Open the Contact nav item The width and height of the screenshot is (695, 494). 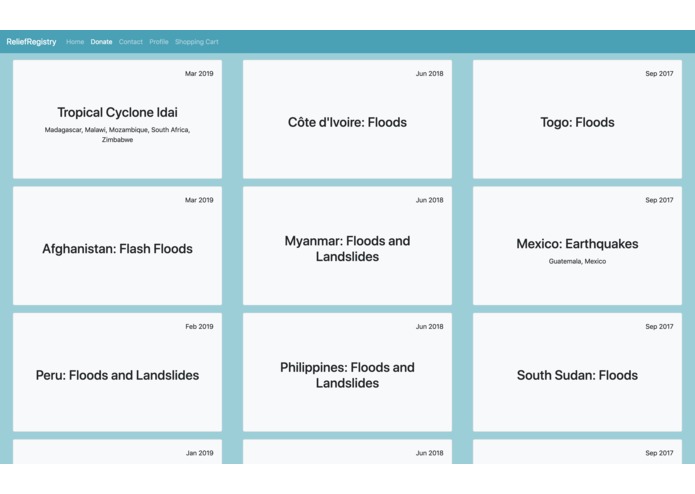(x=131, y=42)
